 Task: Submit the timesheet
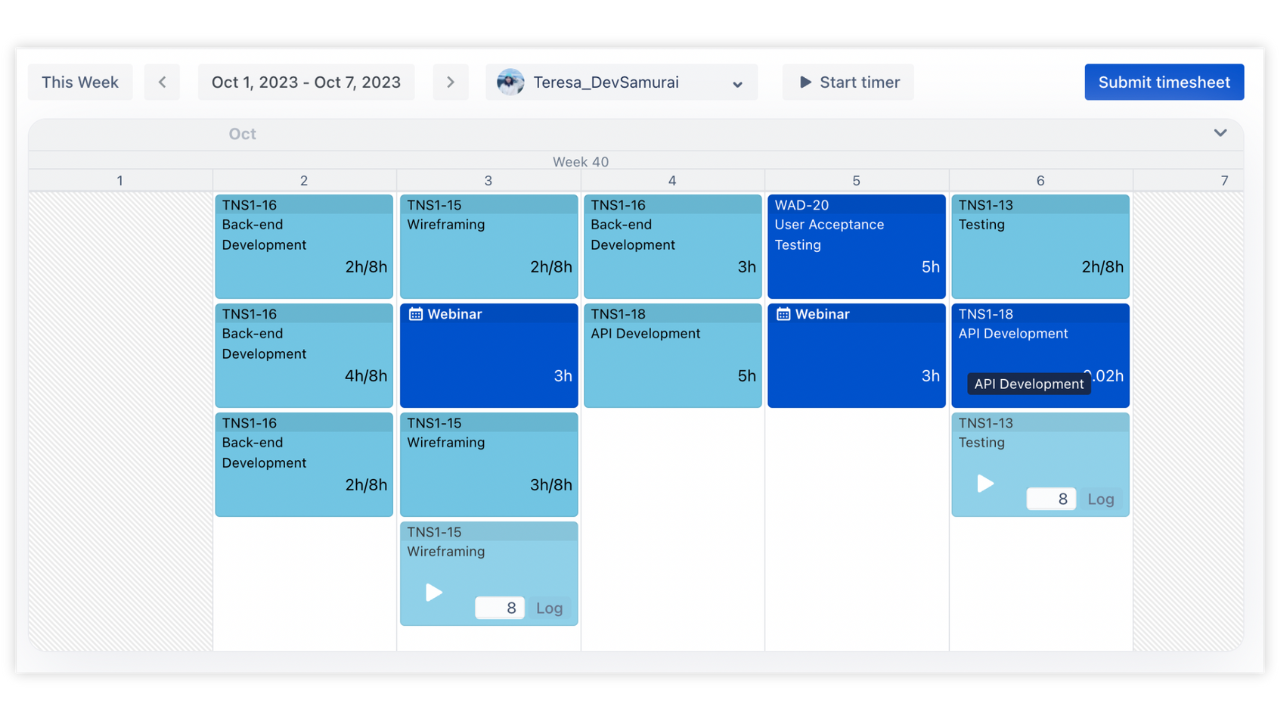click(x=1164, y=82)
